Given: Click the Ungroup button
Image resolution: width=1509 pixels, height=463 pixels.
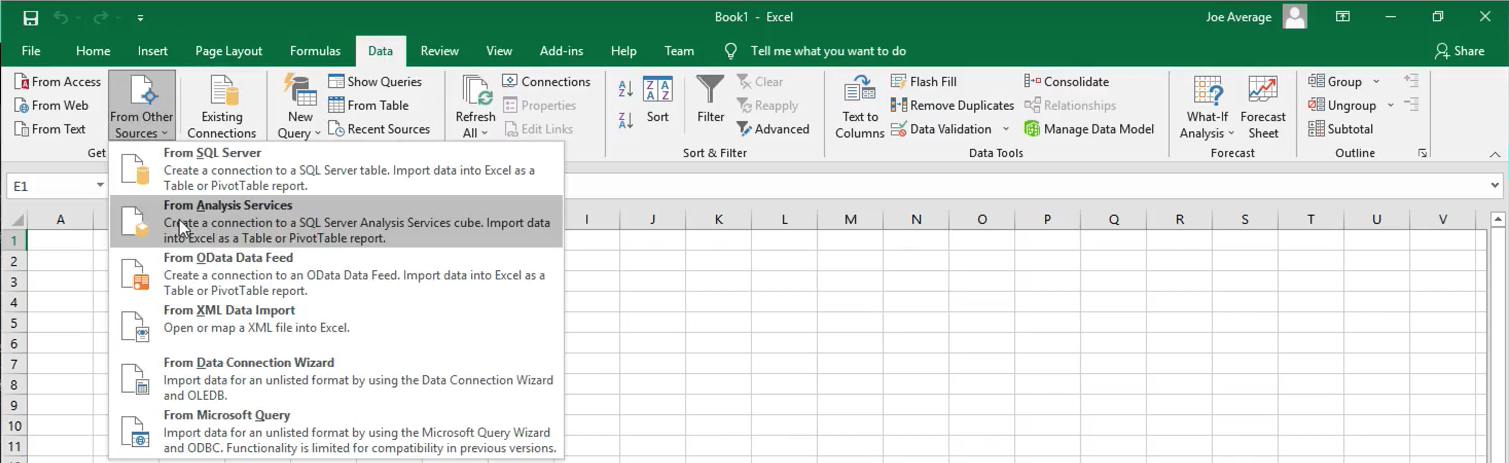Looking at the screenshot, I should coord(1342,105).
